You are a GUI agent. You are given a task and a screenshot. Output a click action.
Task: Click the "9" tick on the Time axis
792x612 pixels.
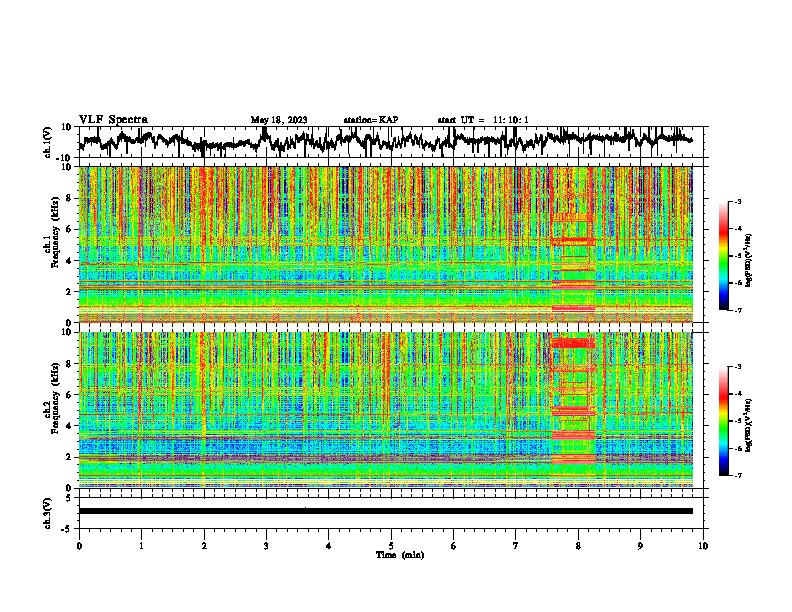click(x=640, y=546)
